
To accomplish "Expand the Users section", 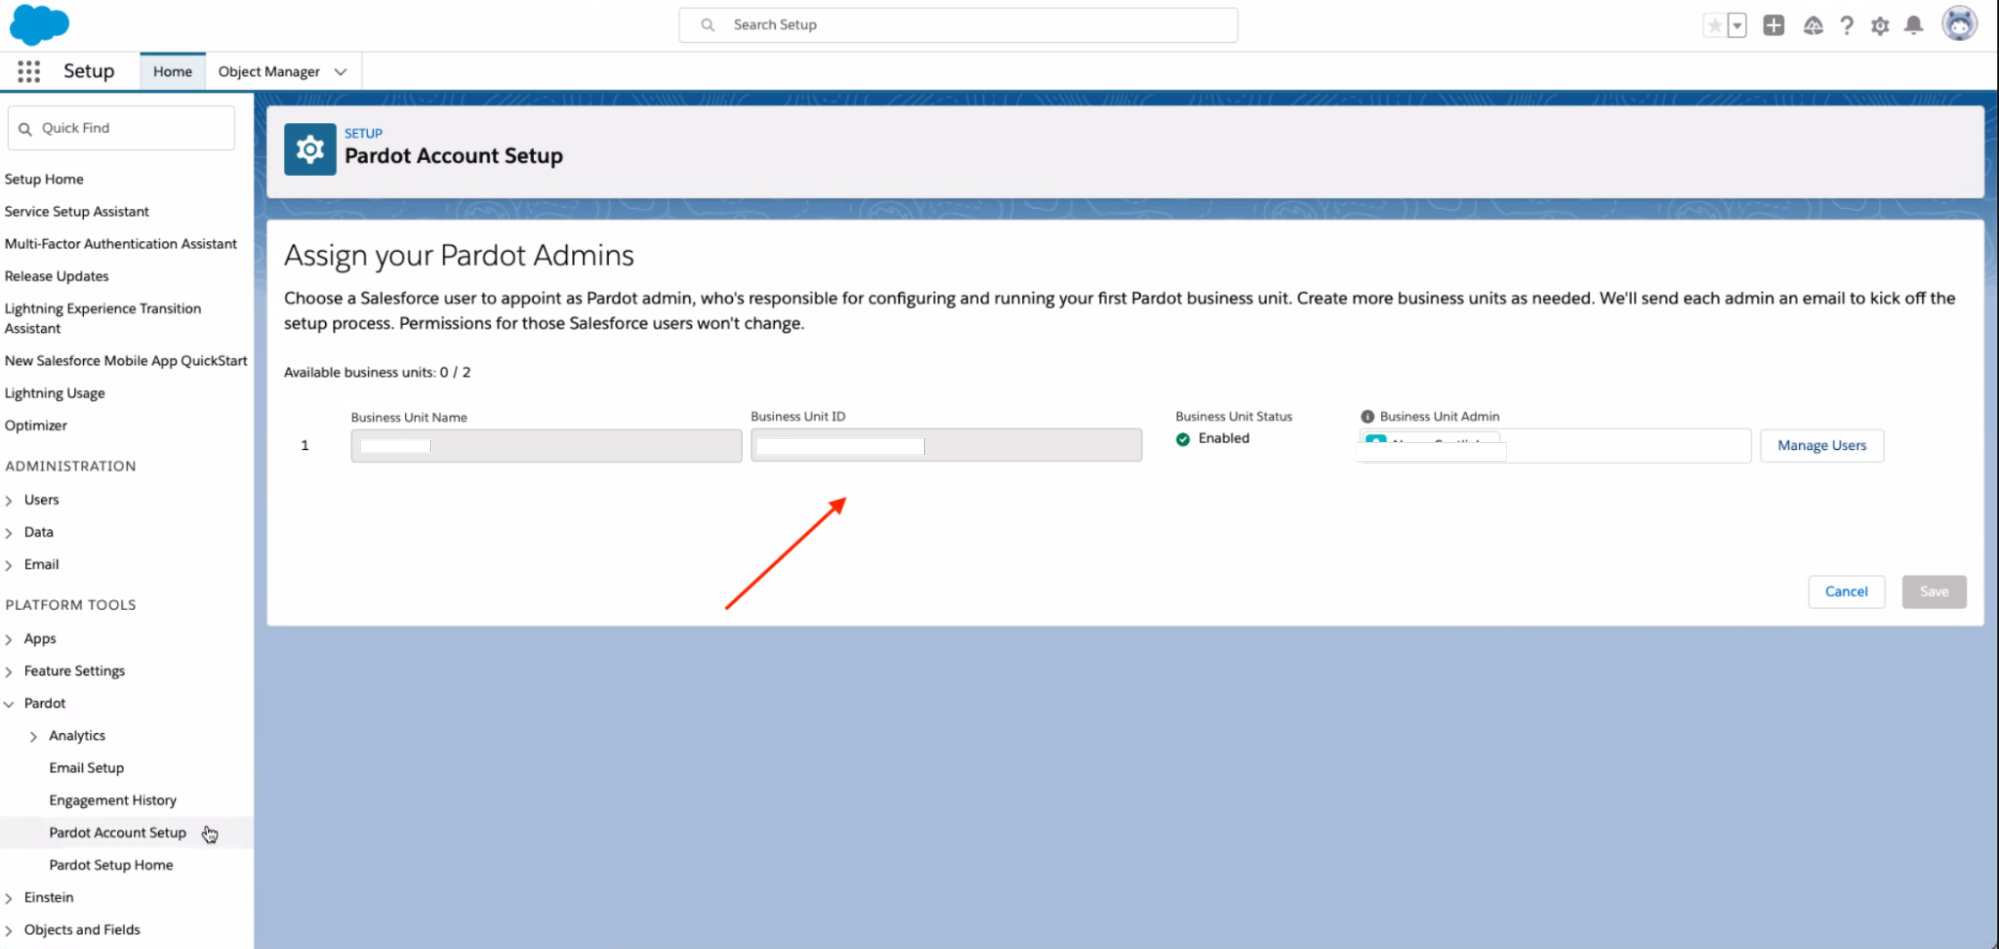I will [9, 500].
